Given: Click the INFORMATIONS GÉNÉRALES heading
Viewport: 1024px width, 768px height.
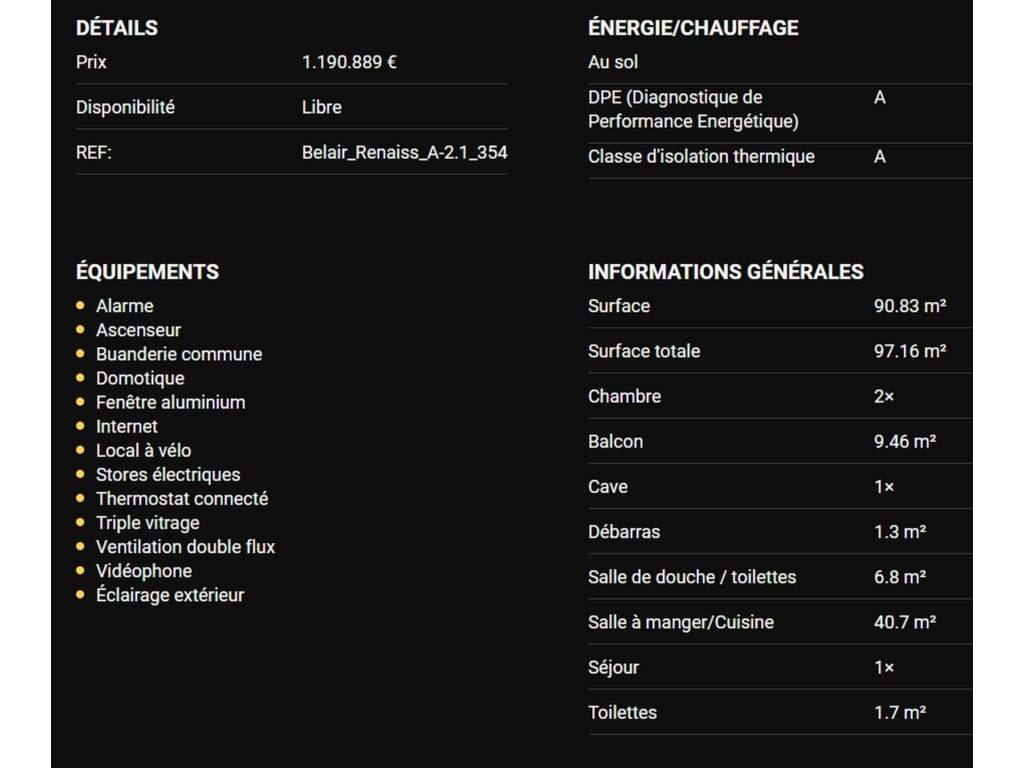Looking at the screenshot, I should 725,271.
